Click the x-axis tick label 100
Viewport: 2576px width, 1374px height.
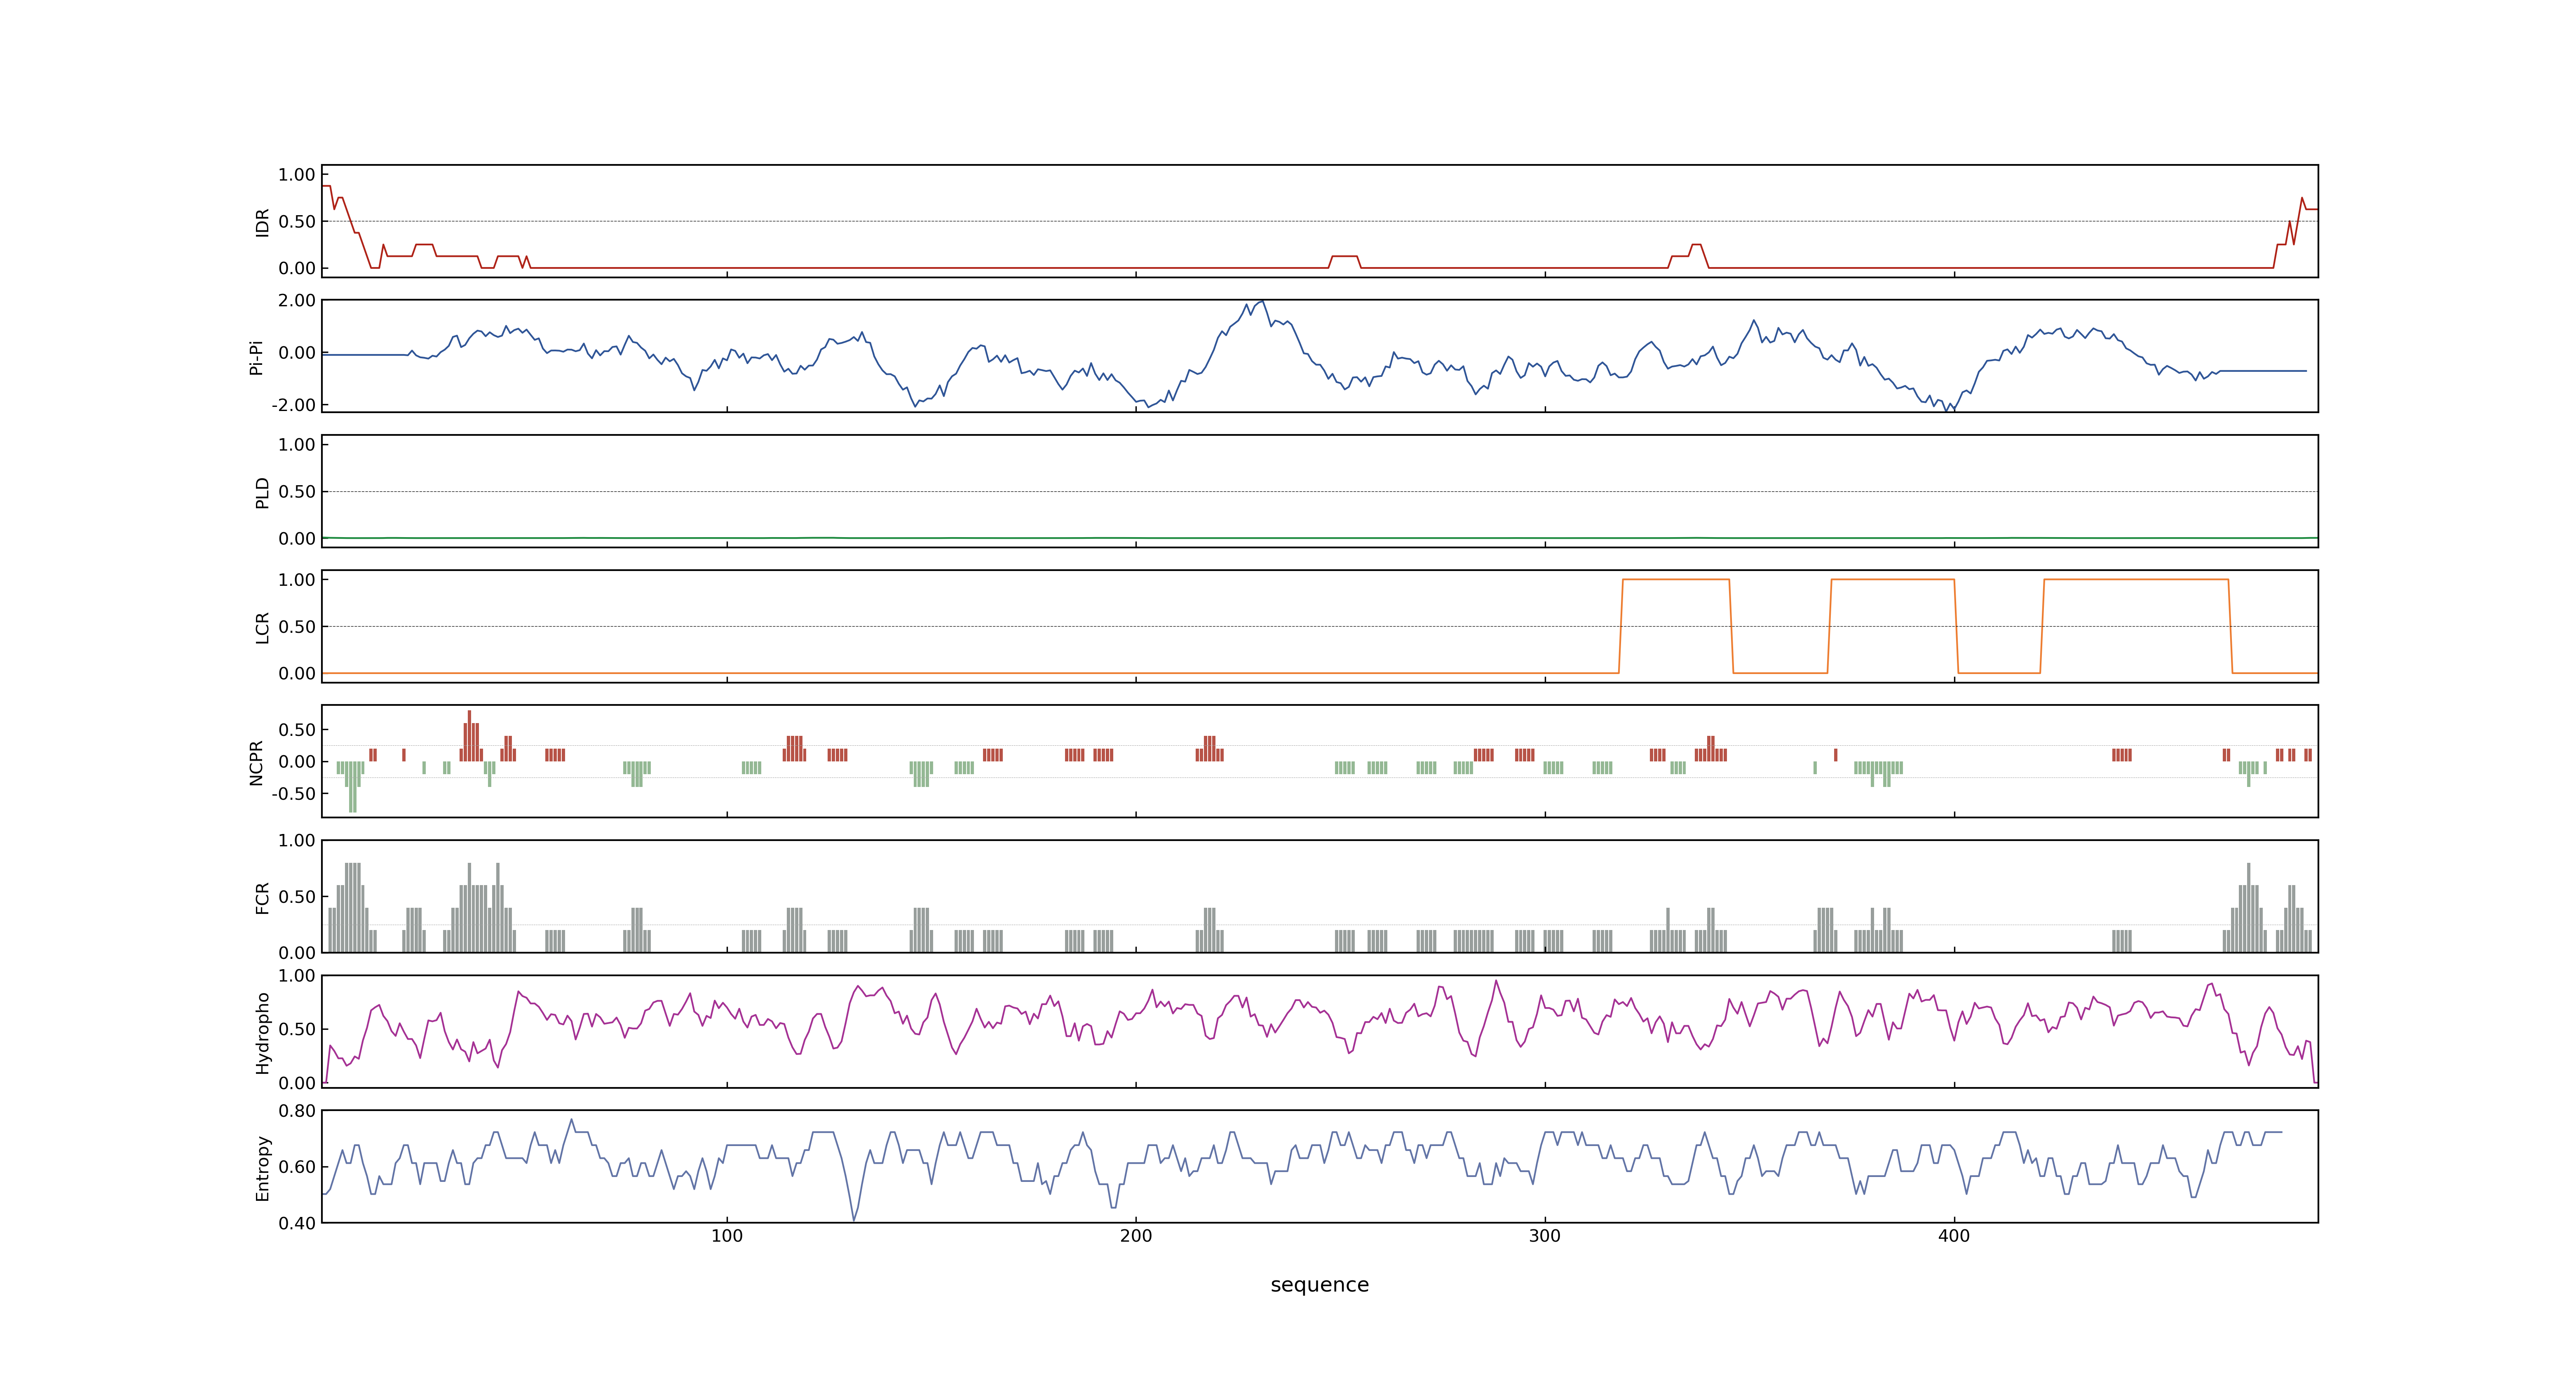point(727,1236)
